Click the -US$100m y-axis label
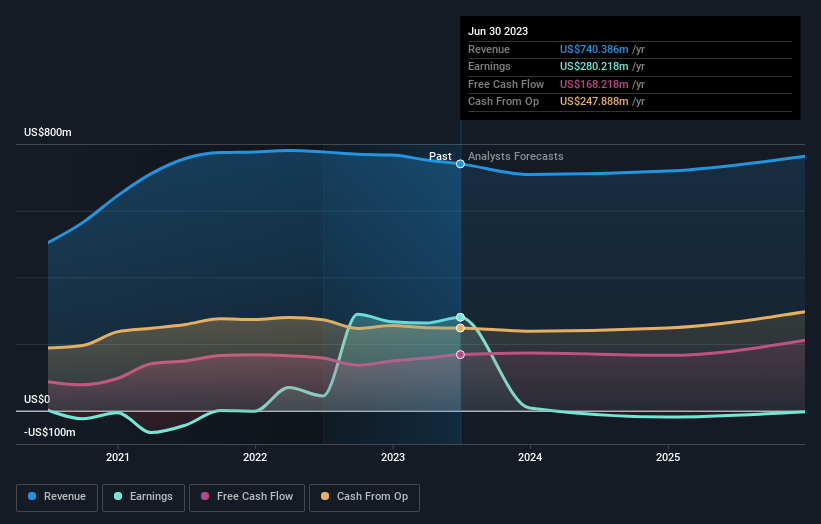The height and width of the screenshot is (524, 821). coord(50,432)
